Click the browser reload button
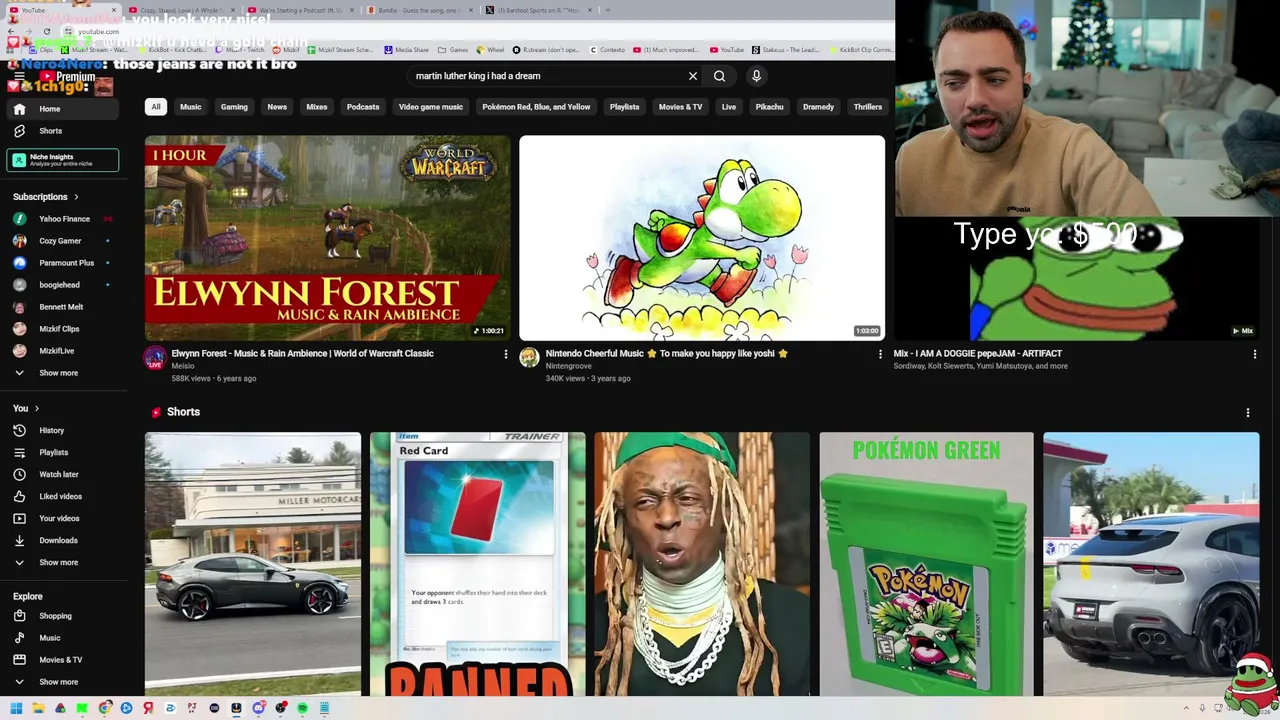The image size is (1280, 720). click(x=46, y=32)
